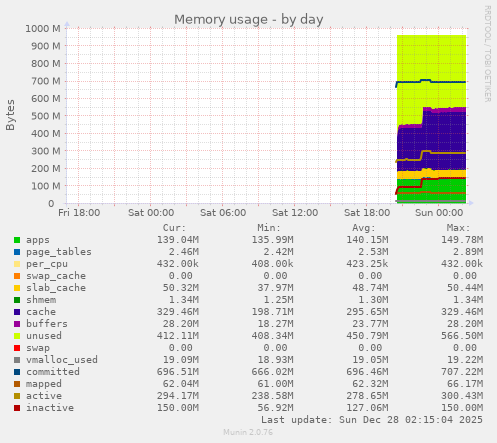This screenshot has height=443, width=497.
Task: Click the slab_cache yellow legend swatch
Action: [x=17, y=288]
